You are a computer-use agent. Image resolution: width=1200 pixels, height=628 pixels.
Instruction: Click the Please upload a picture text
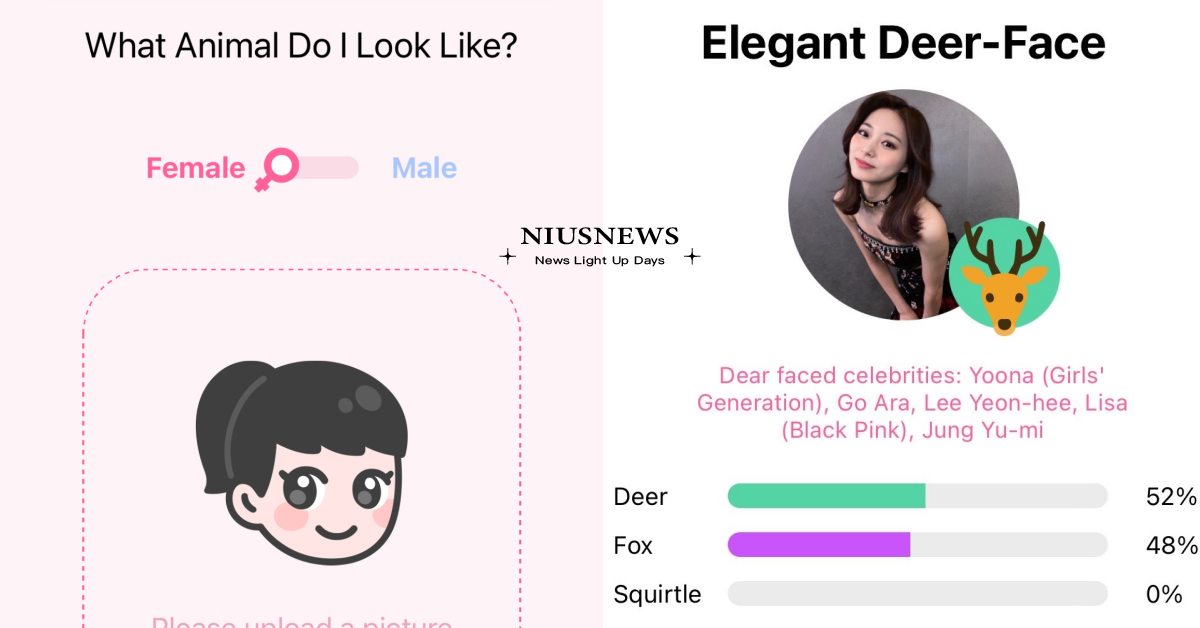[302, 621]
